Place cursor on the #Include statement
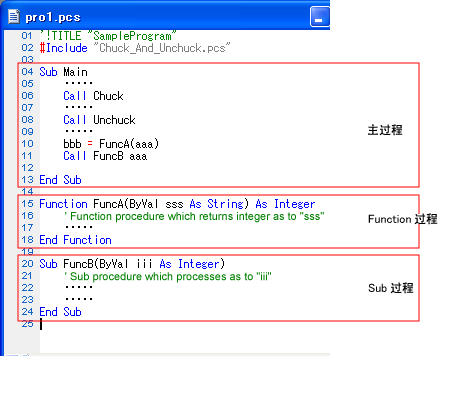The width and height of the screenshot is (468, 394). click(135, 48)
